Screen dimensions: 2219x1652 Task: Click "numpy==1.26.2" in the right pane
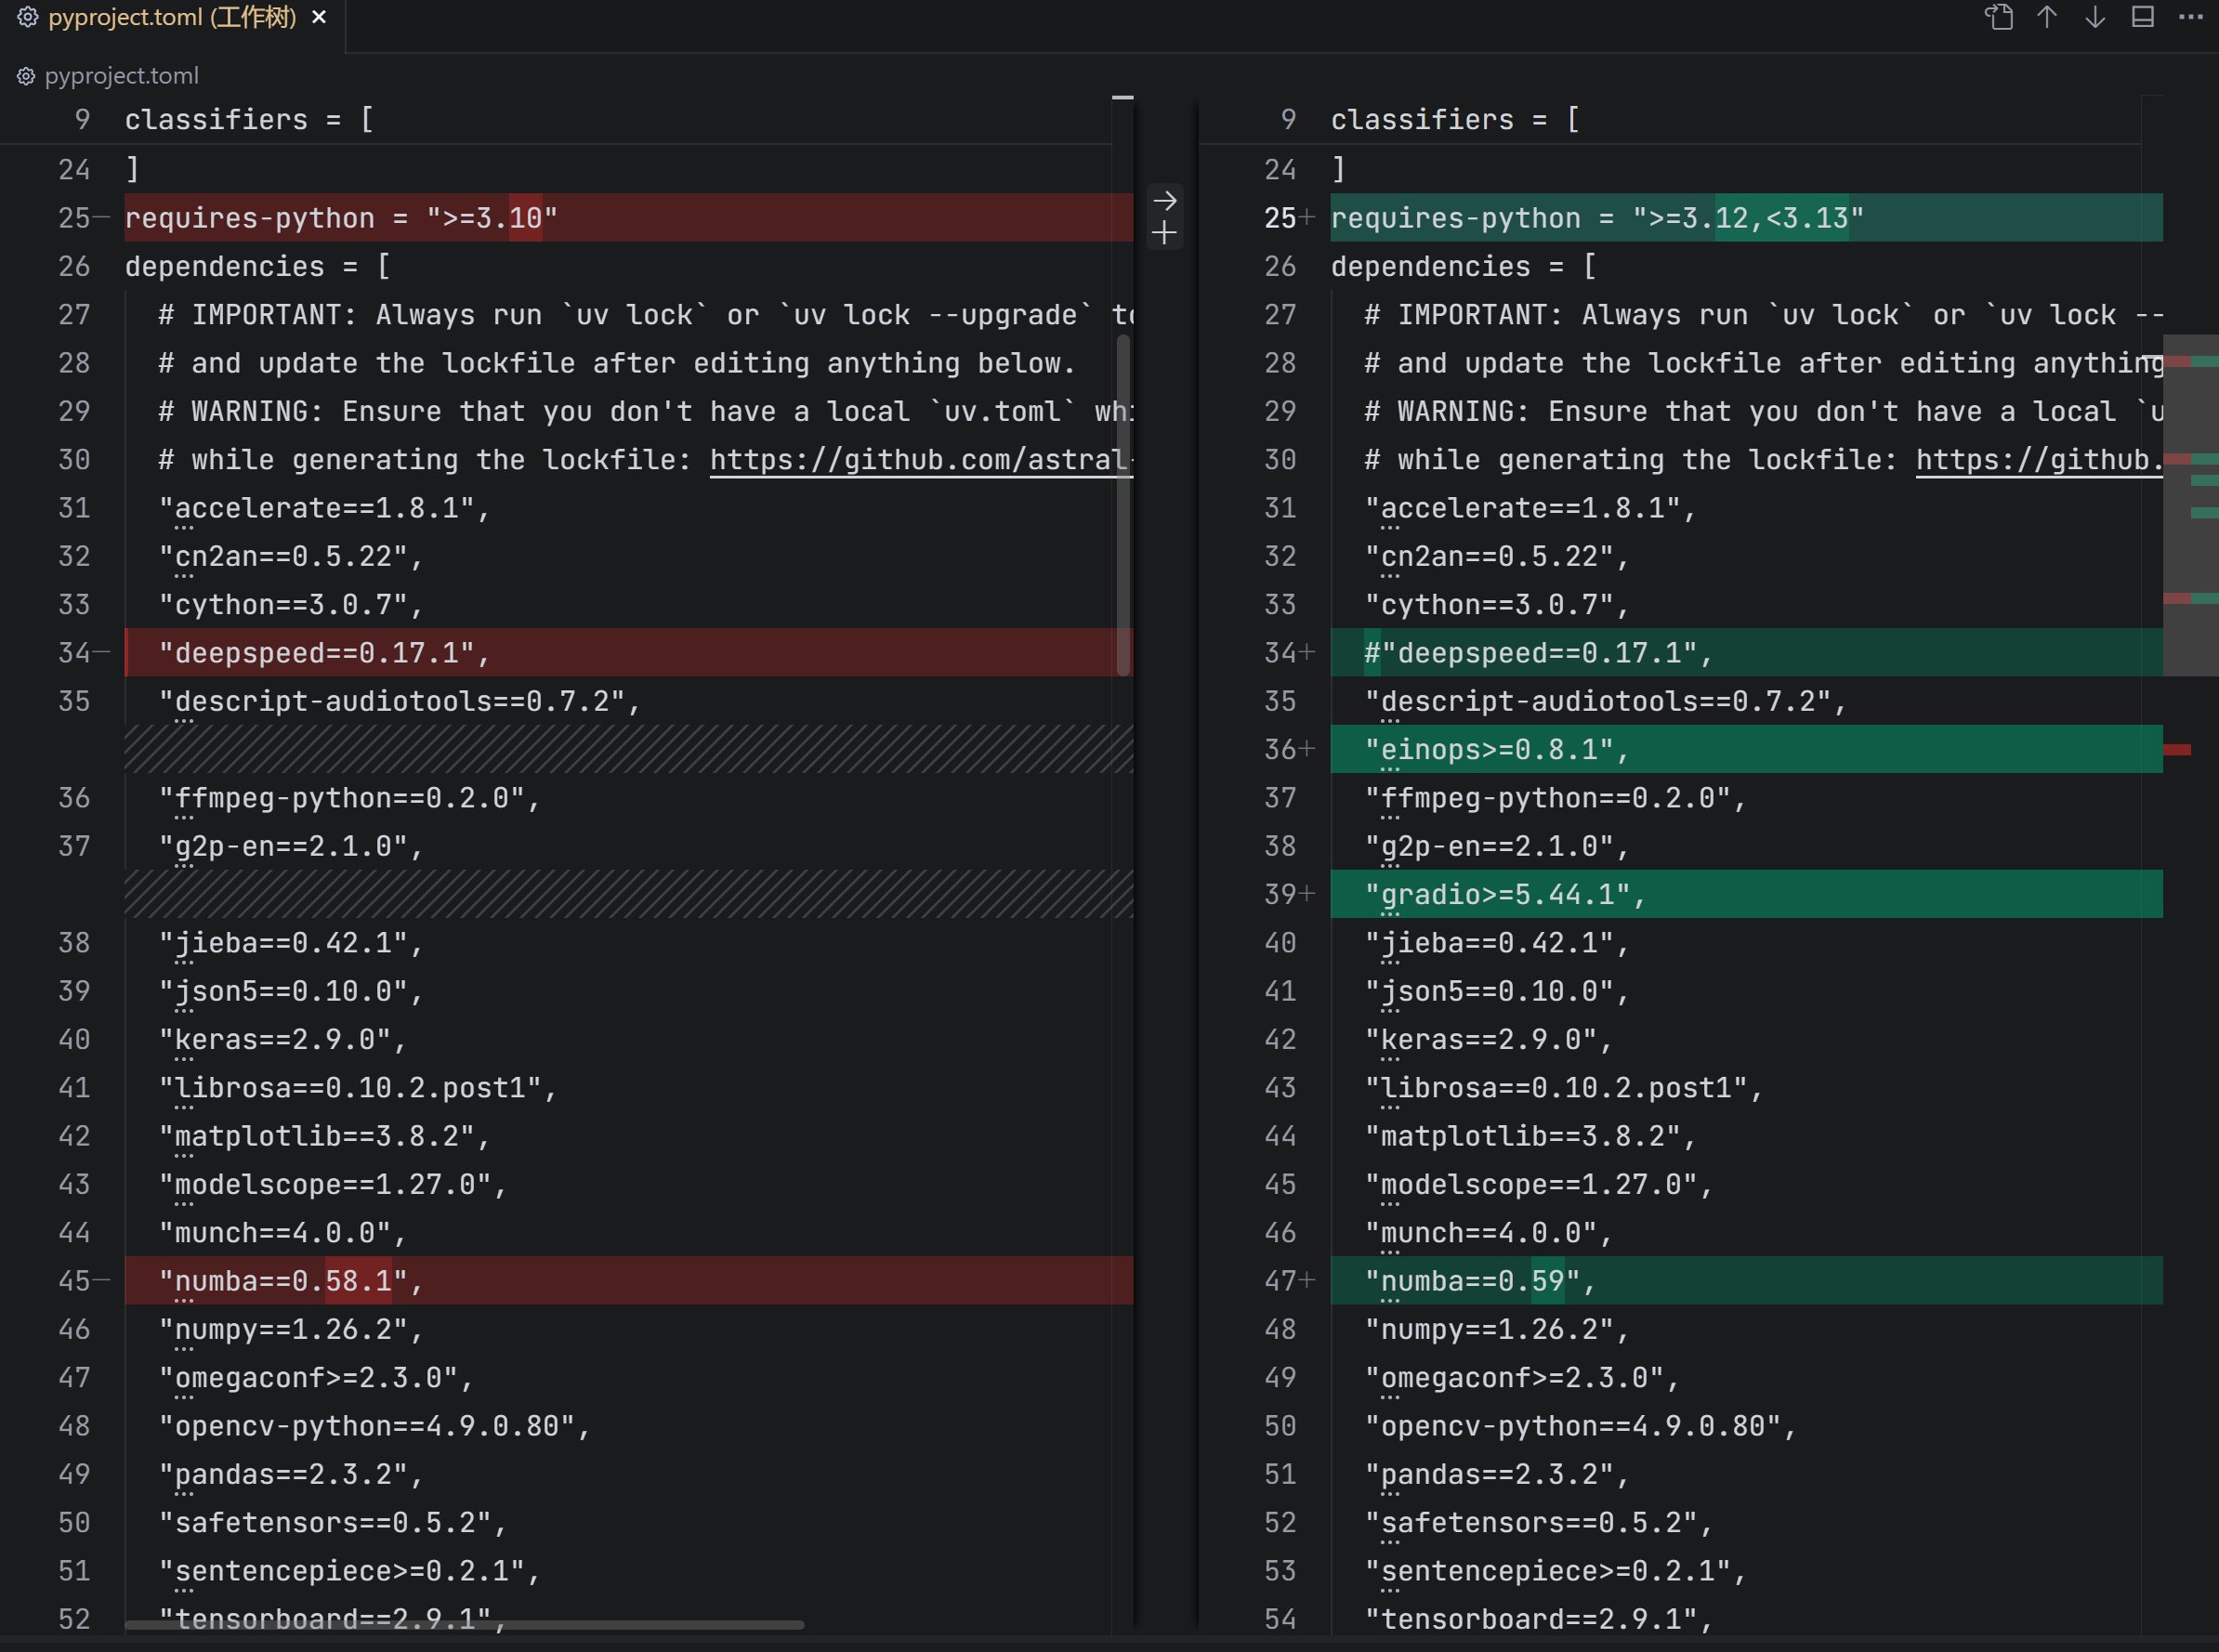(x=1497, y=1330)
